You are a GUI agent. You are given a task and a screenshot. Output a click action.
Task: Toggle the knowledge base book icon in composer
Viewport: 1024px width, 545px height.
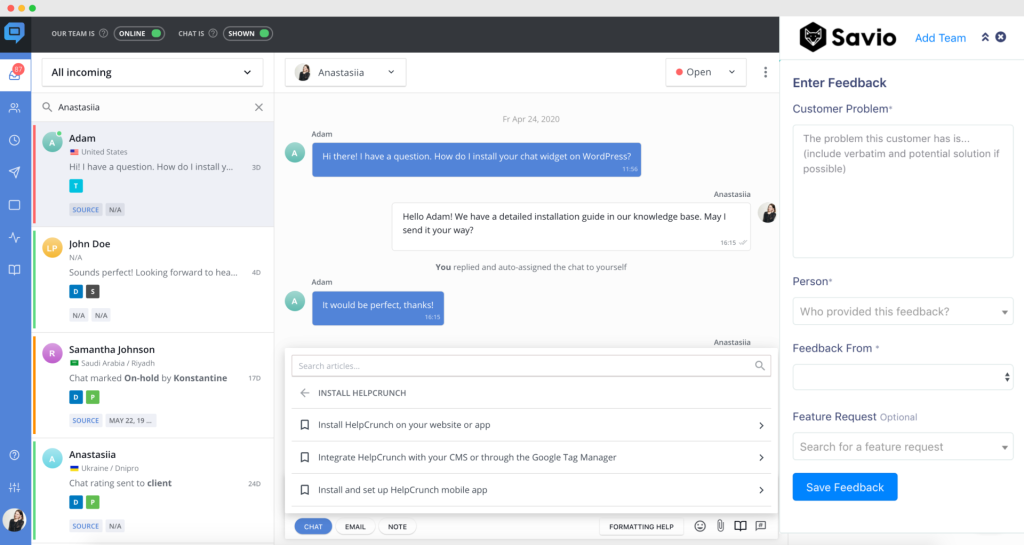(740, 526)
